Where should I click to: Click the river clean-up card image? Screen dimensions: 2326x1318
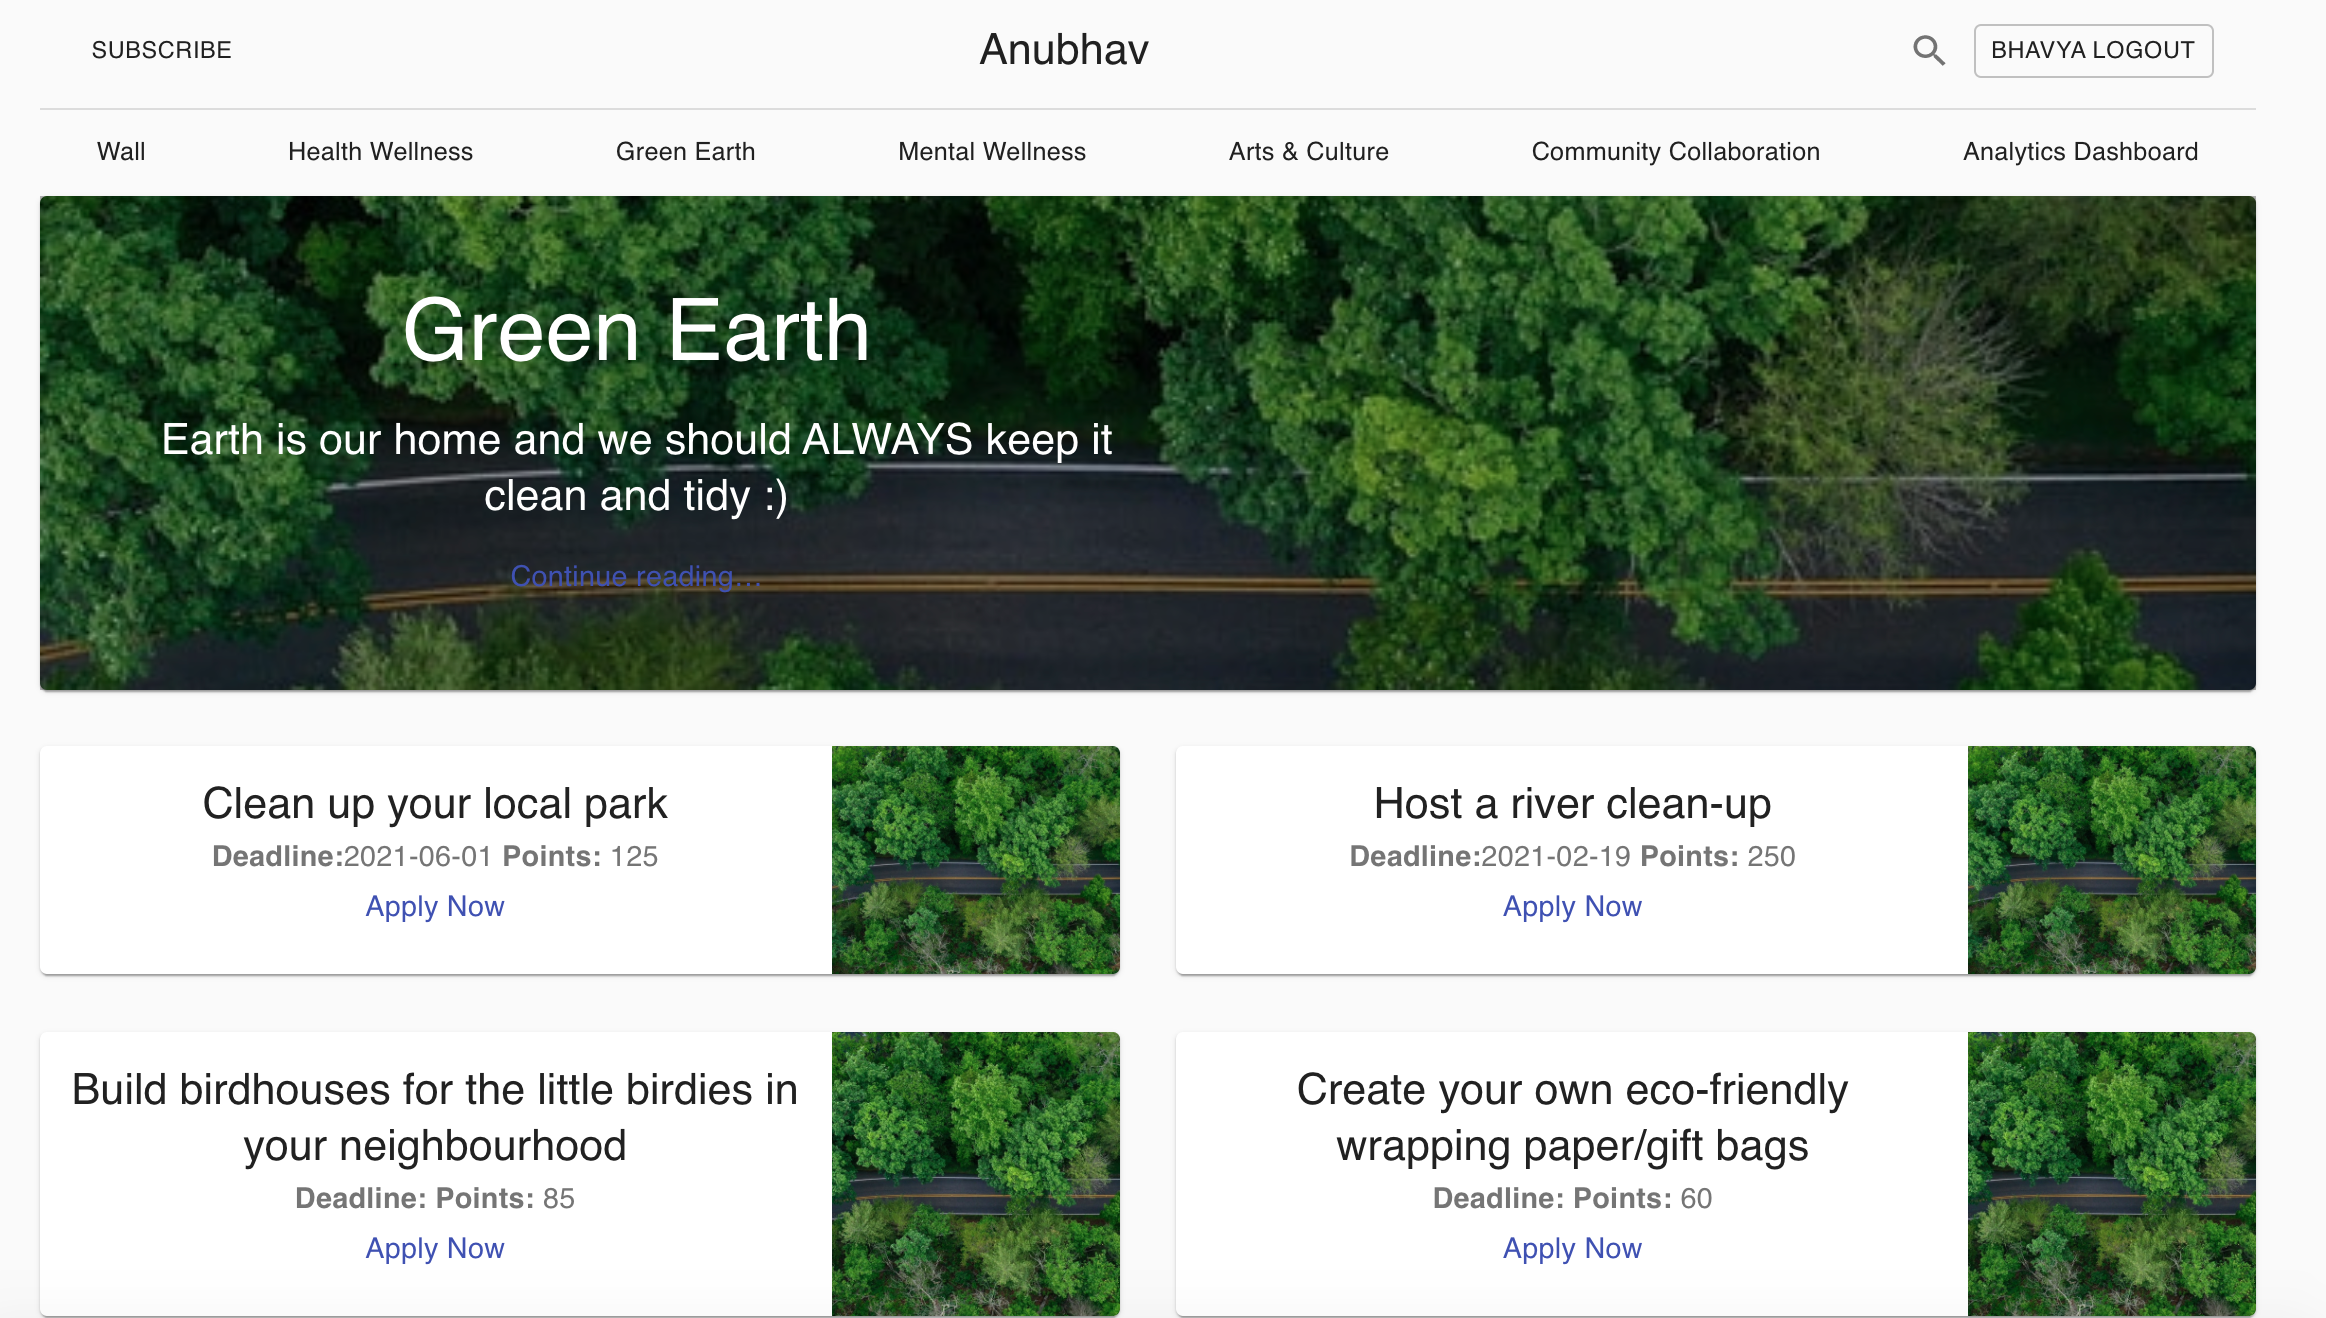click(x=2111, y=860)
